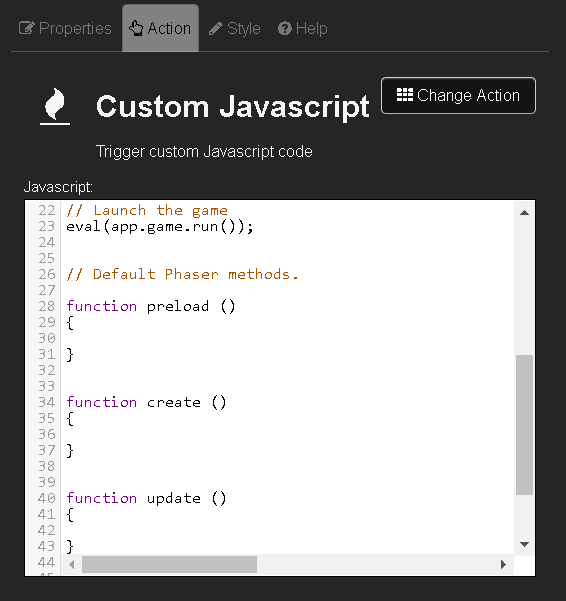Click the scroll up arrow in editor
Screen dimensions: 566x601
coord(524,213)
